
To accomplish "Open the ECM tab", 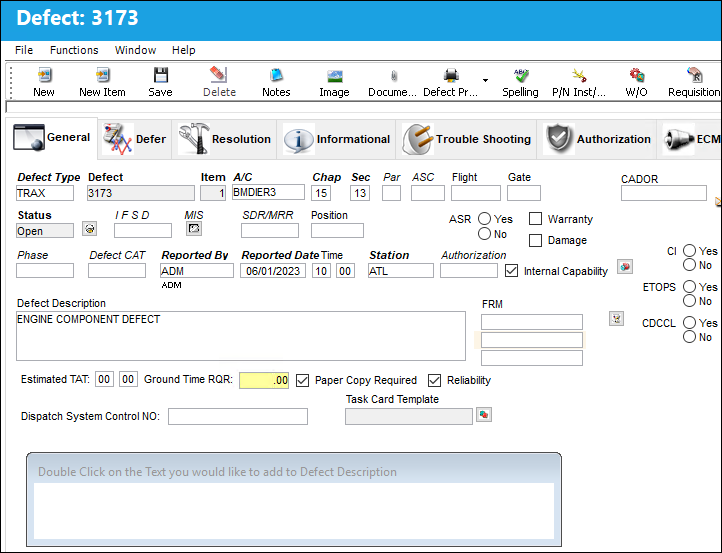I will click(x=690, y=139).
